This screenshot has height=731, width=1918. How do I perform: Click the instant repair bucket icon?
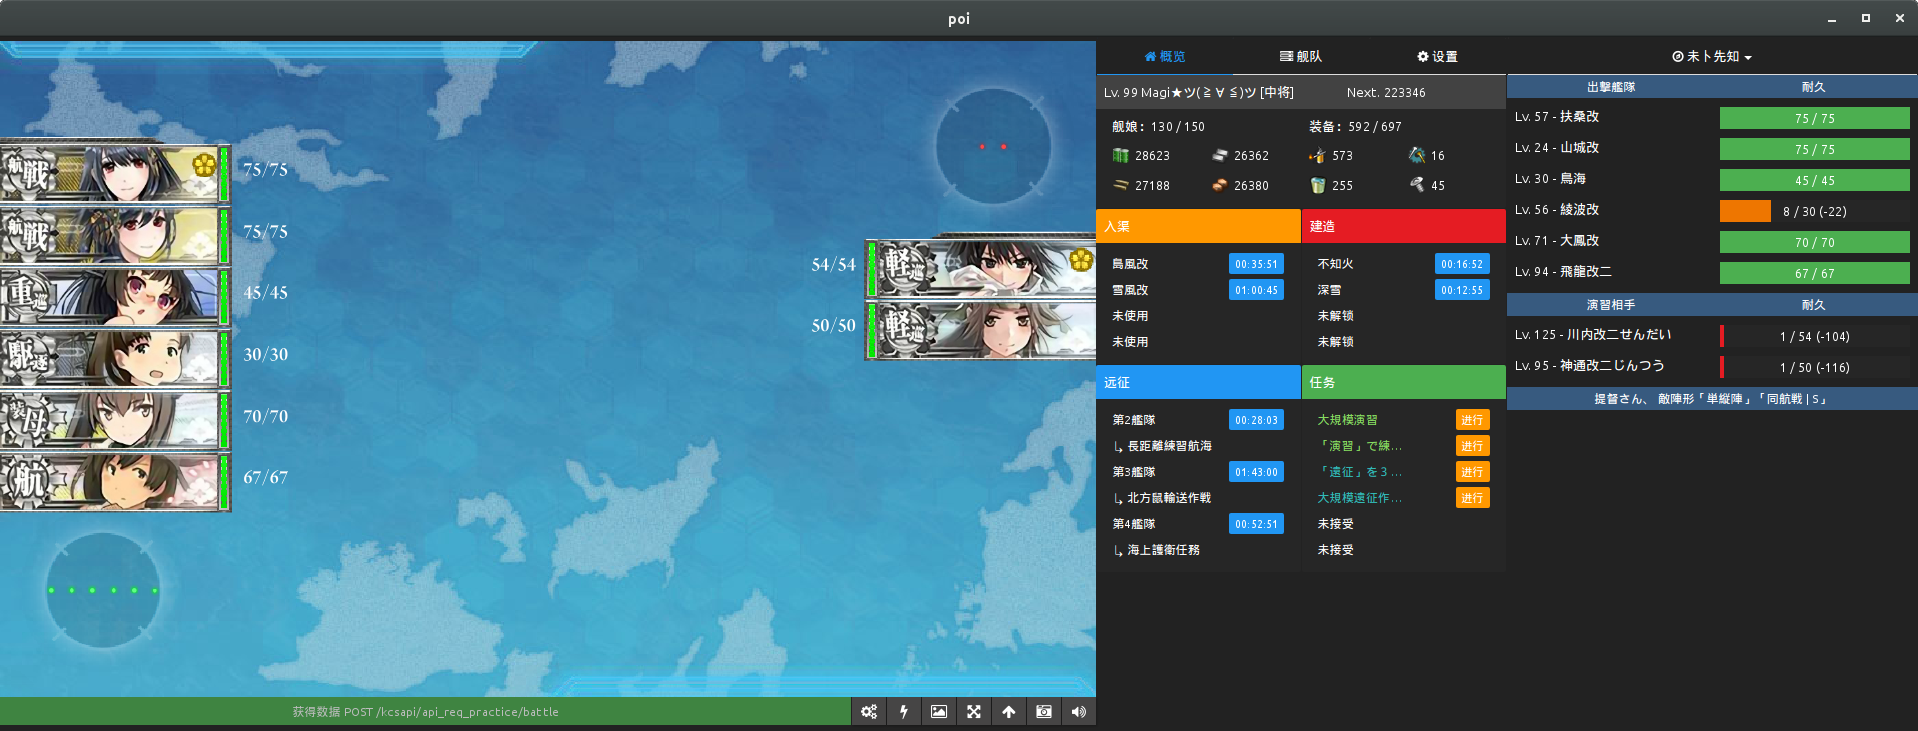(x=1317, y=185)
